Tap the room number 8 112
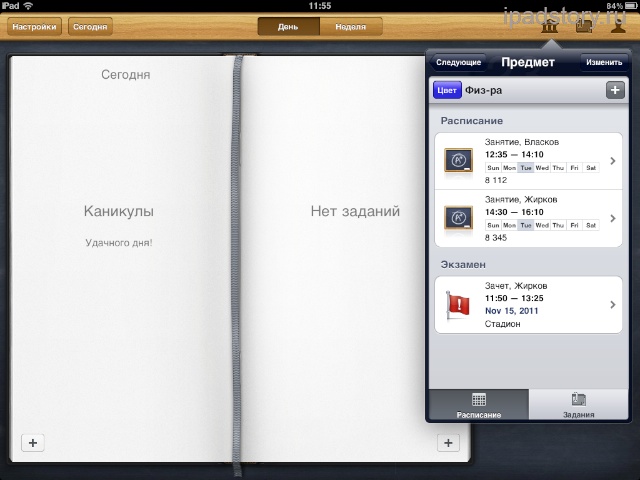Viewport: 640px width, 480px height. [496, 180]
